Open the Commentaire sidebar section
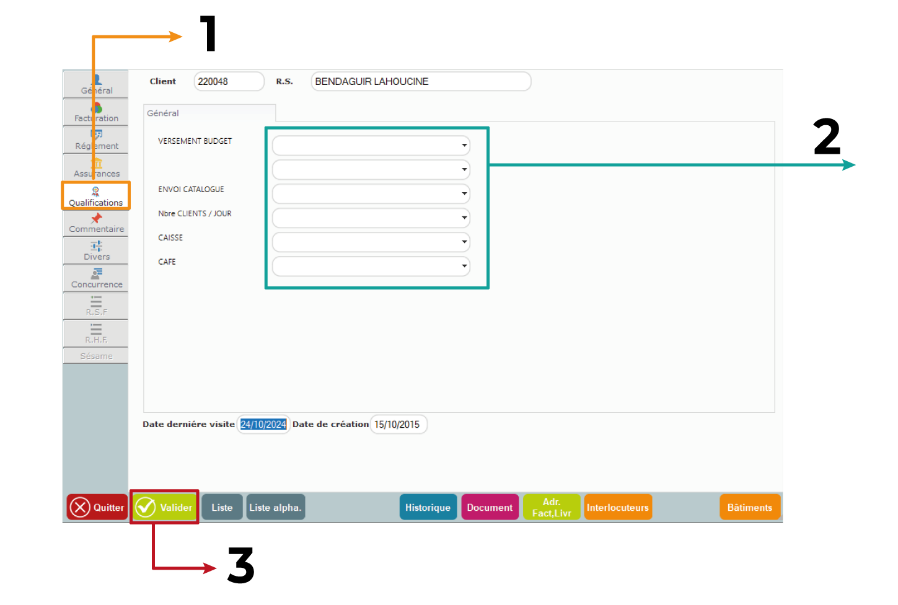 96,223
